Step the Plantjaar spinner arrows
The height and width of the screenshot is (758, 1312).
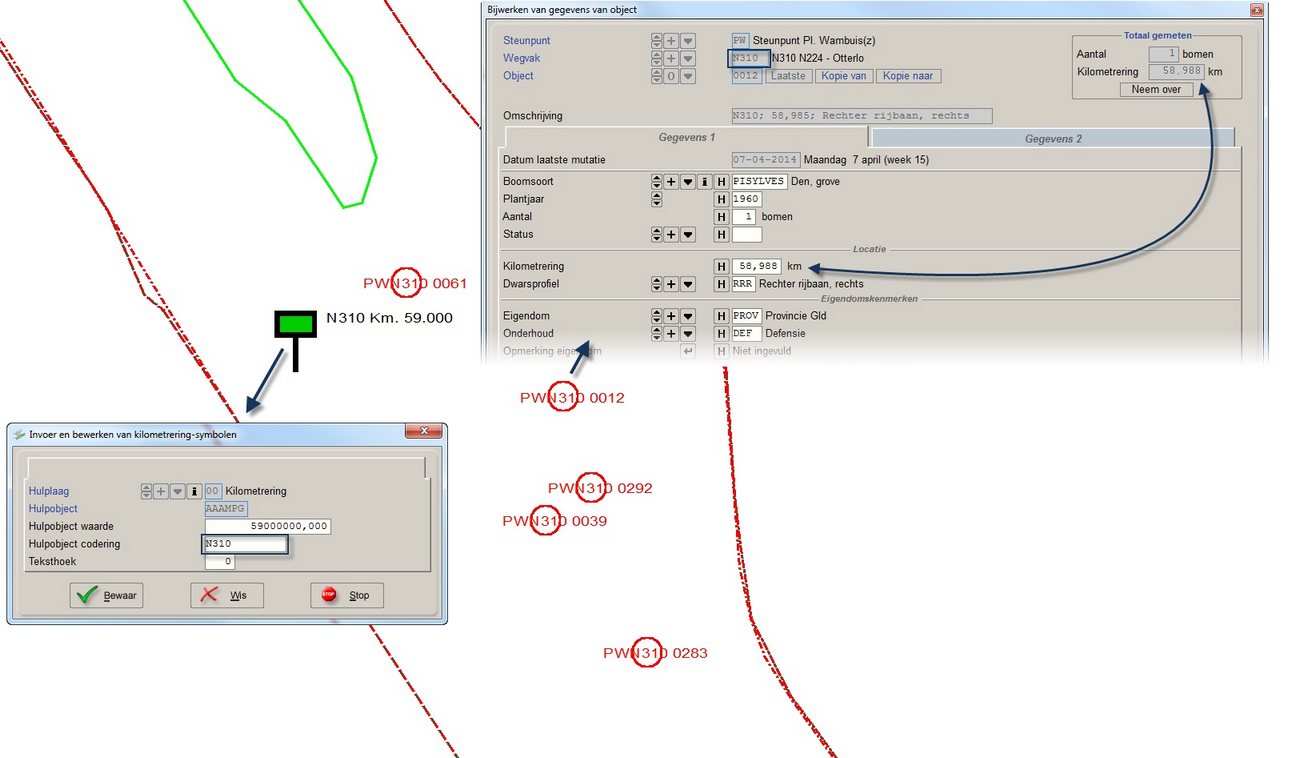(656, 199)
